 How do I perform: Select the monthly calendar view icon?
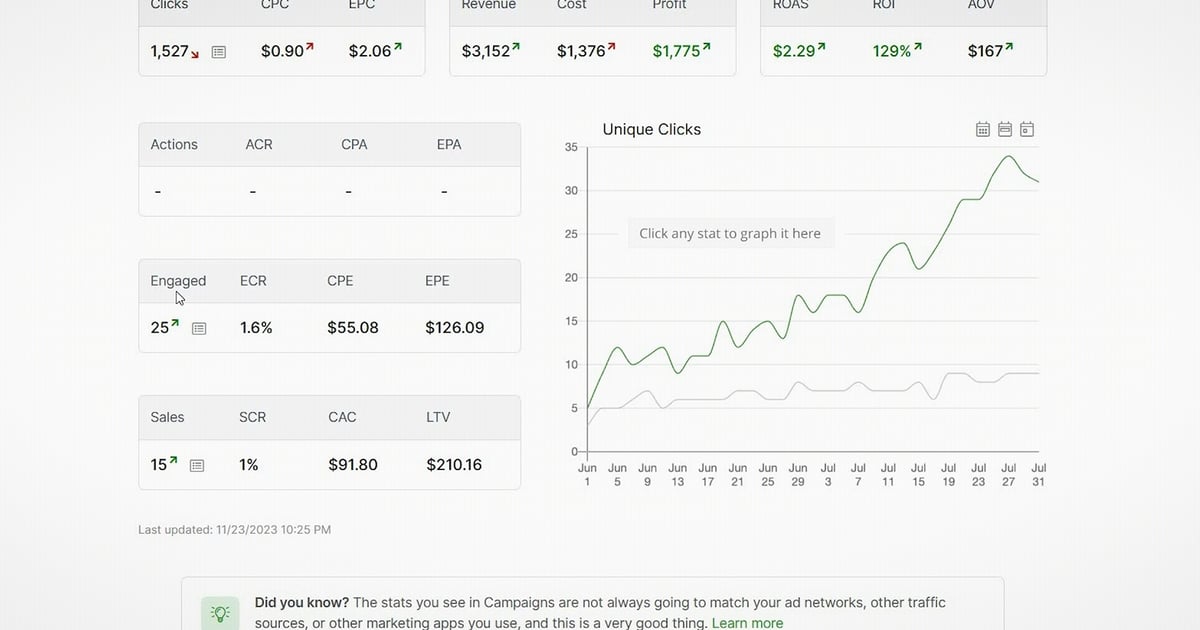coord(982,129)
